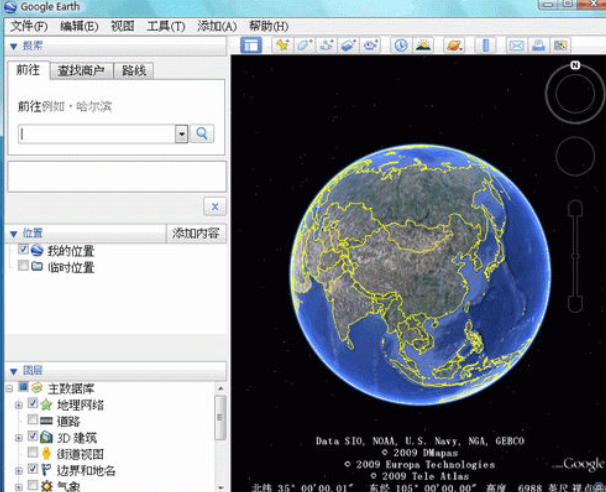Image resolution: width=606 pixels, height=492 pixels.
Task: Click the 添加内容 button
Action: [197, 233]
